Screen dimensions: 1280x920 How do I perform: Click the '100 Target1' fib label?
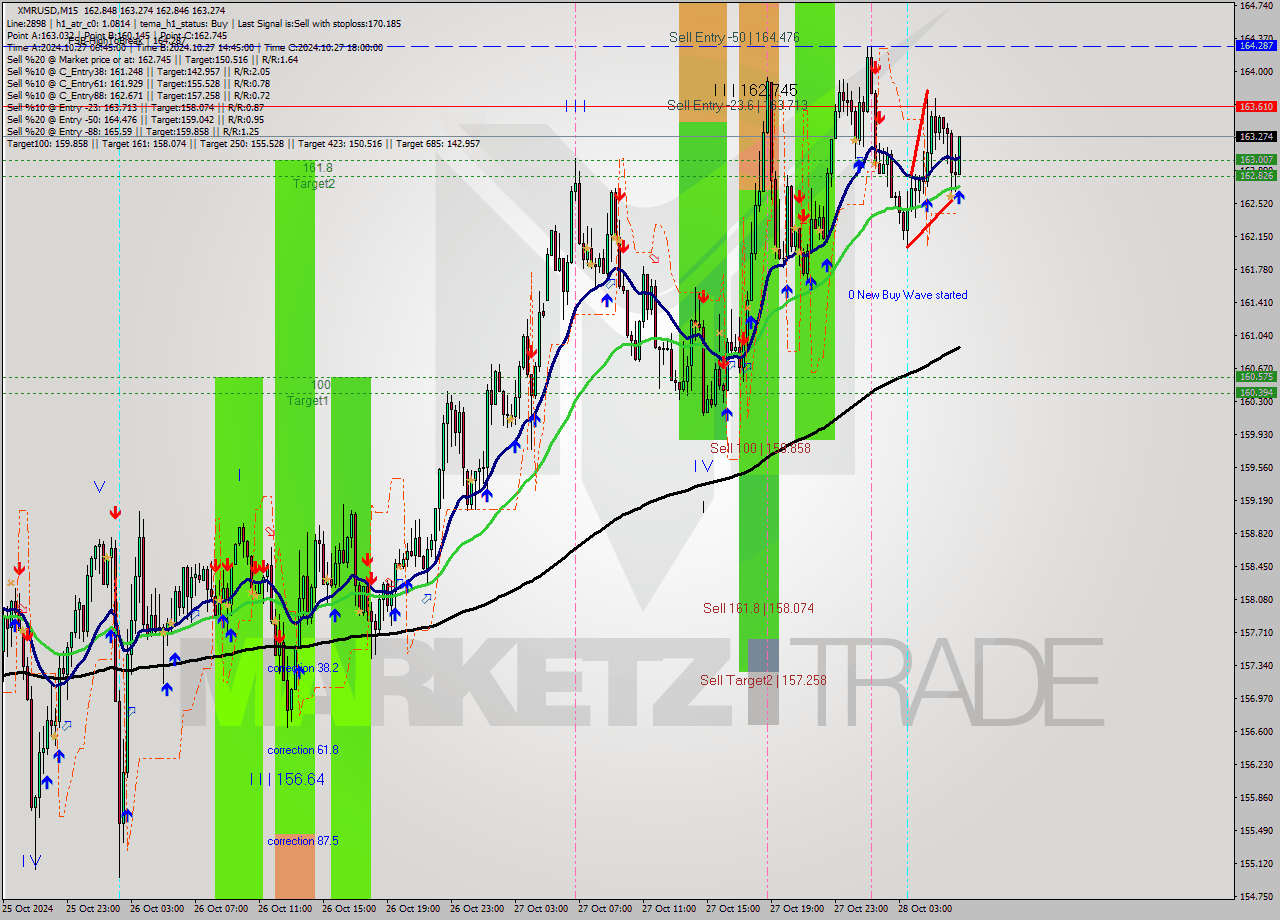(309, 393)
